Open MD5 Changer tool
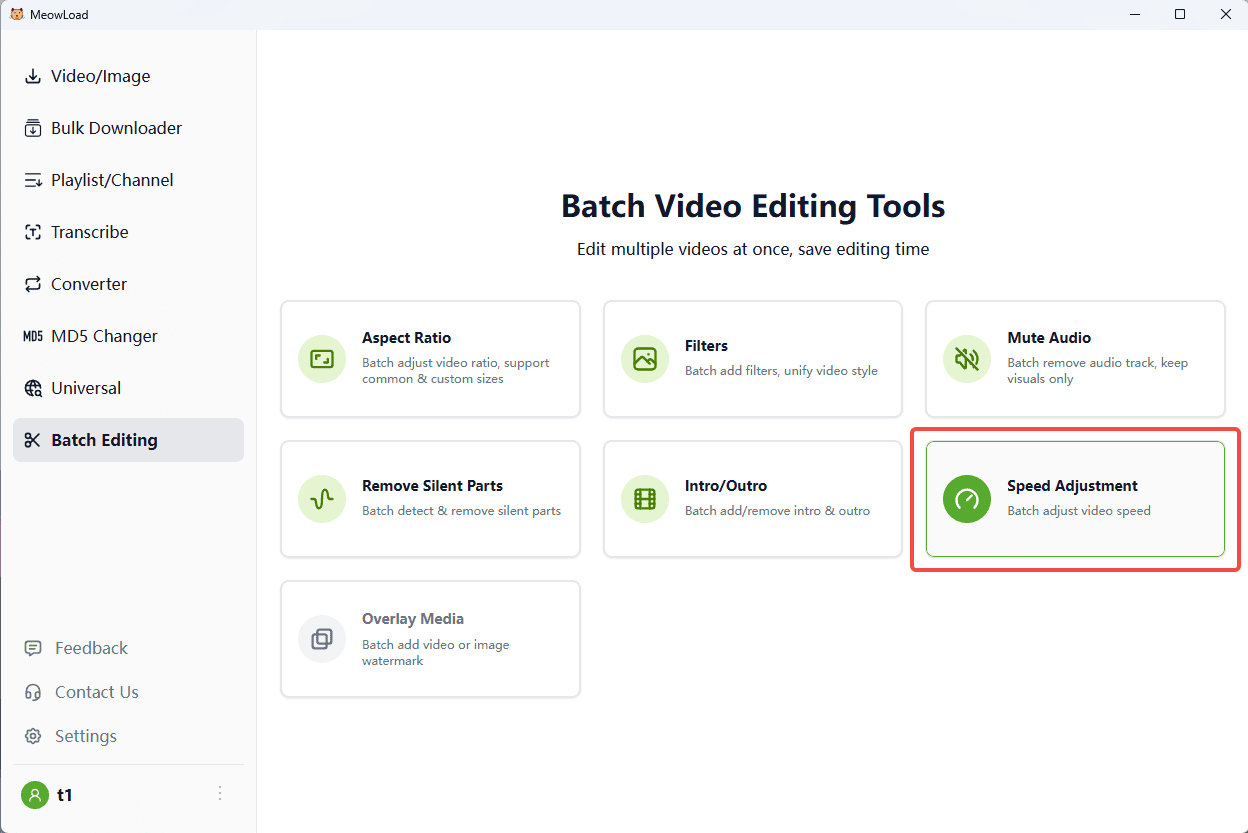This screenshot has height=833, width=1248. pos(104,336)
